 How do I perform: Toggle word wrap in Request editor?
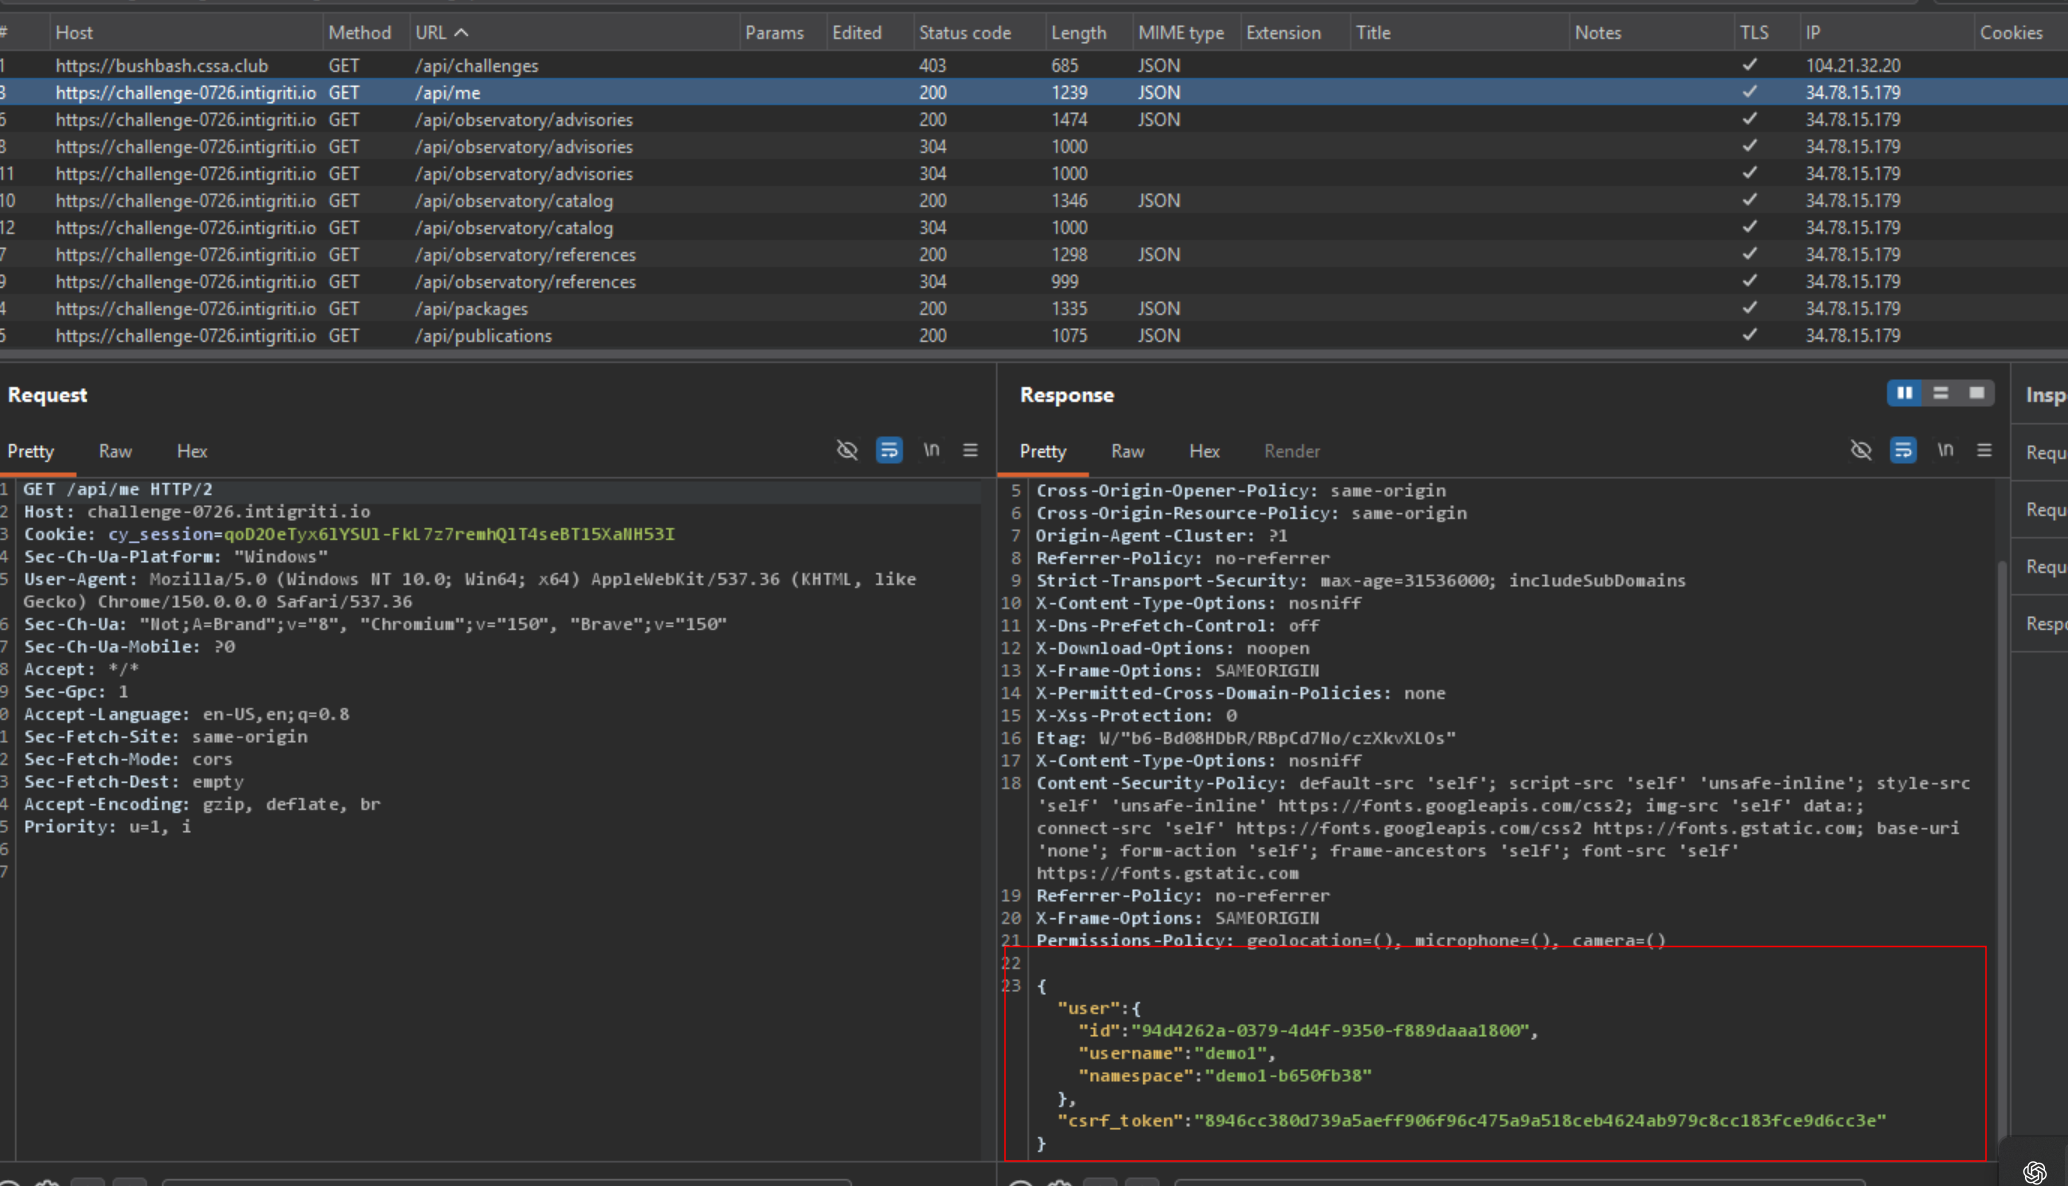click(x=889, y=450)
